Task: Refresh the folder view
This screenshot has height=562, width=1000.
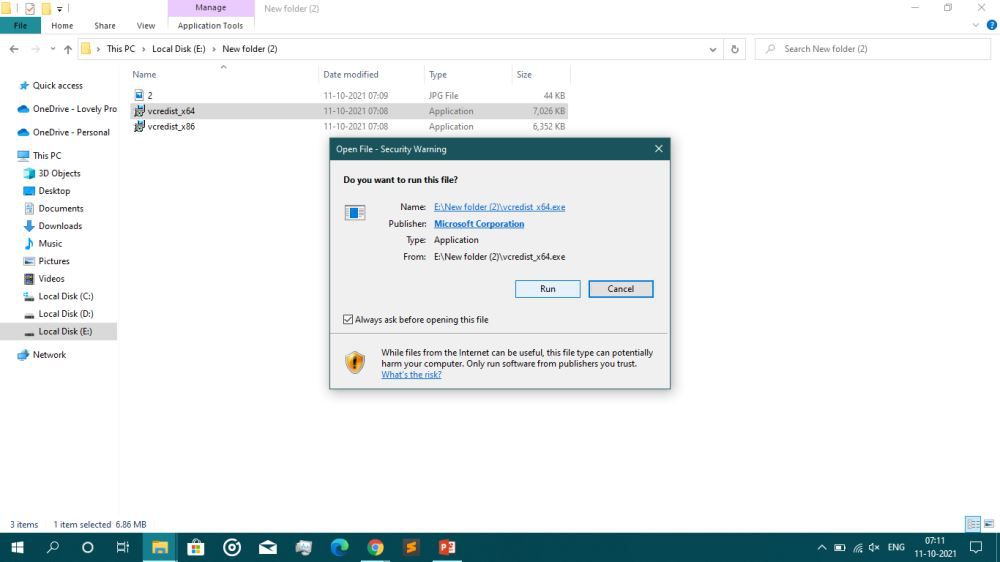Action: coord(735,49)
